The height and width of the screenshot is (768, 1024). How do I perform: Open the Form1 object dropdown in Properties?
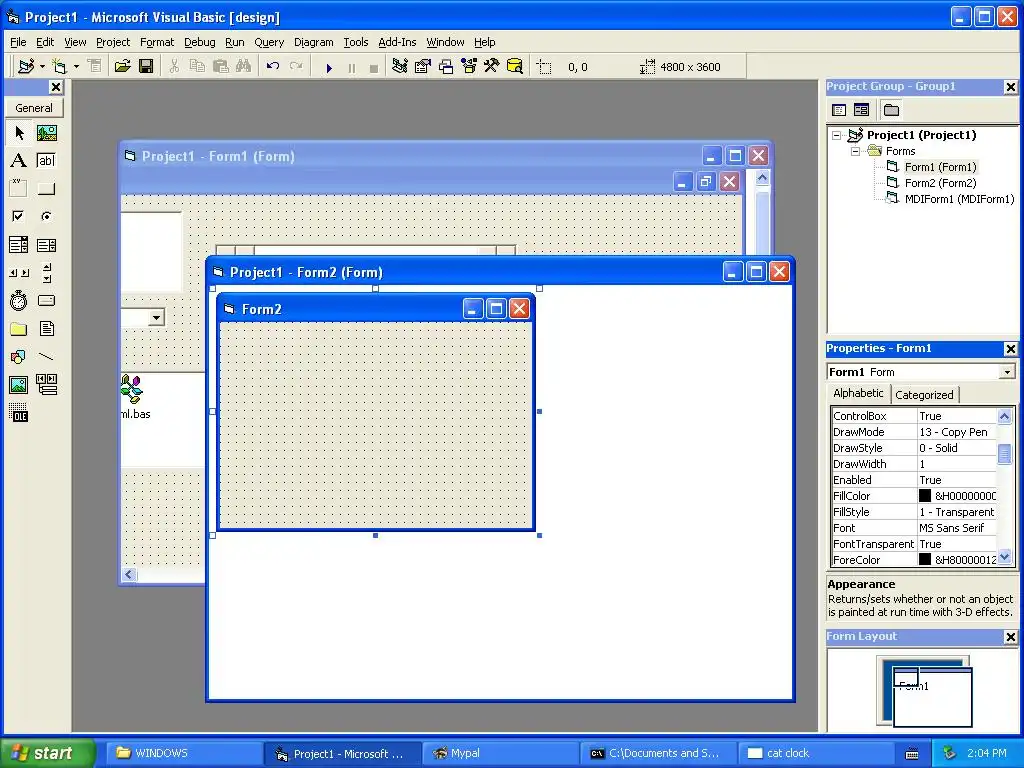(1007, 372)
